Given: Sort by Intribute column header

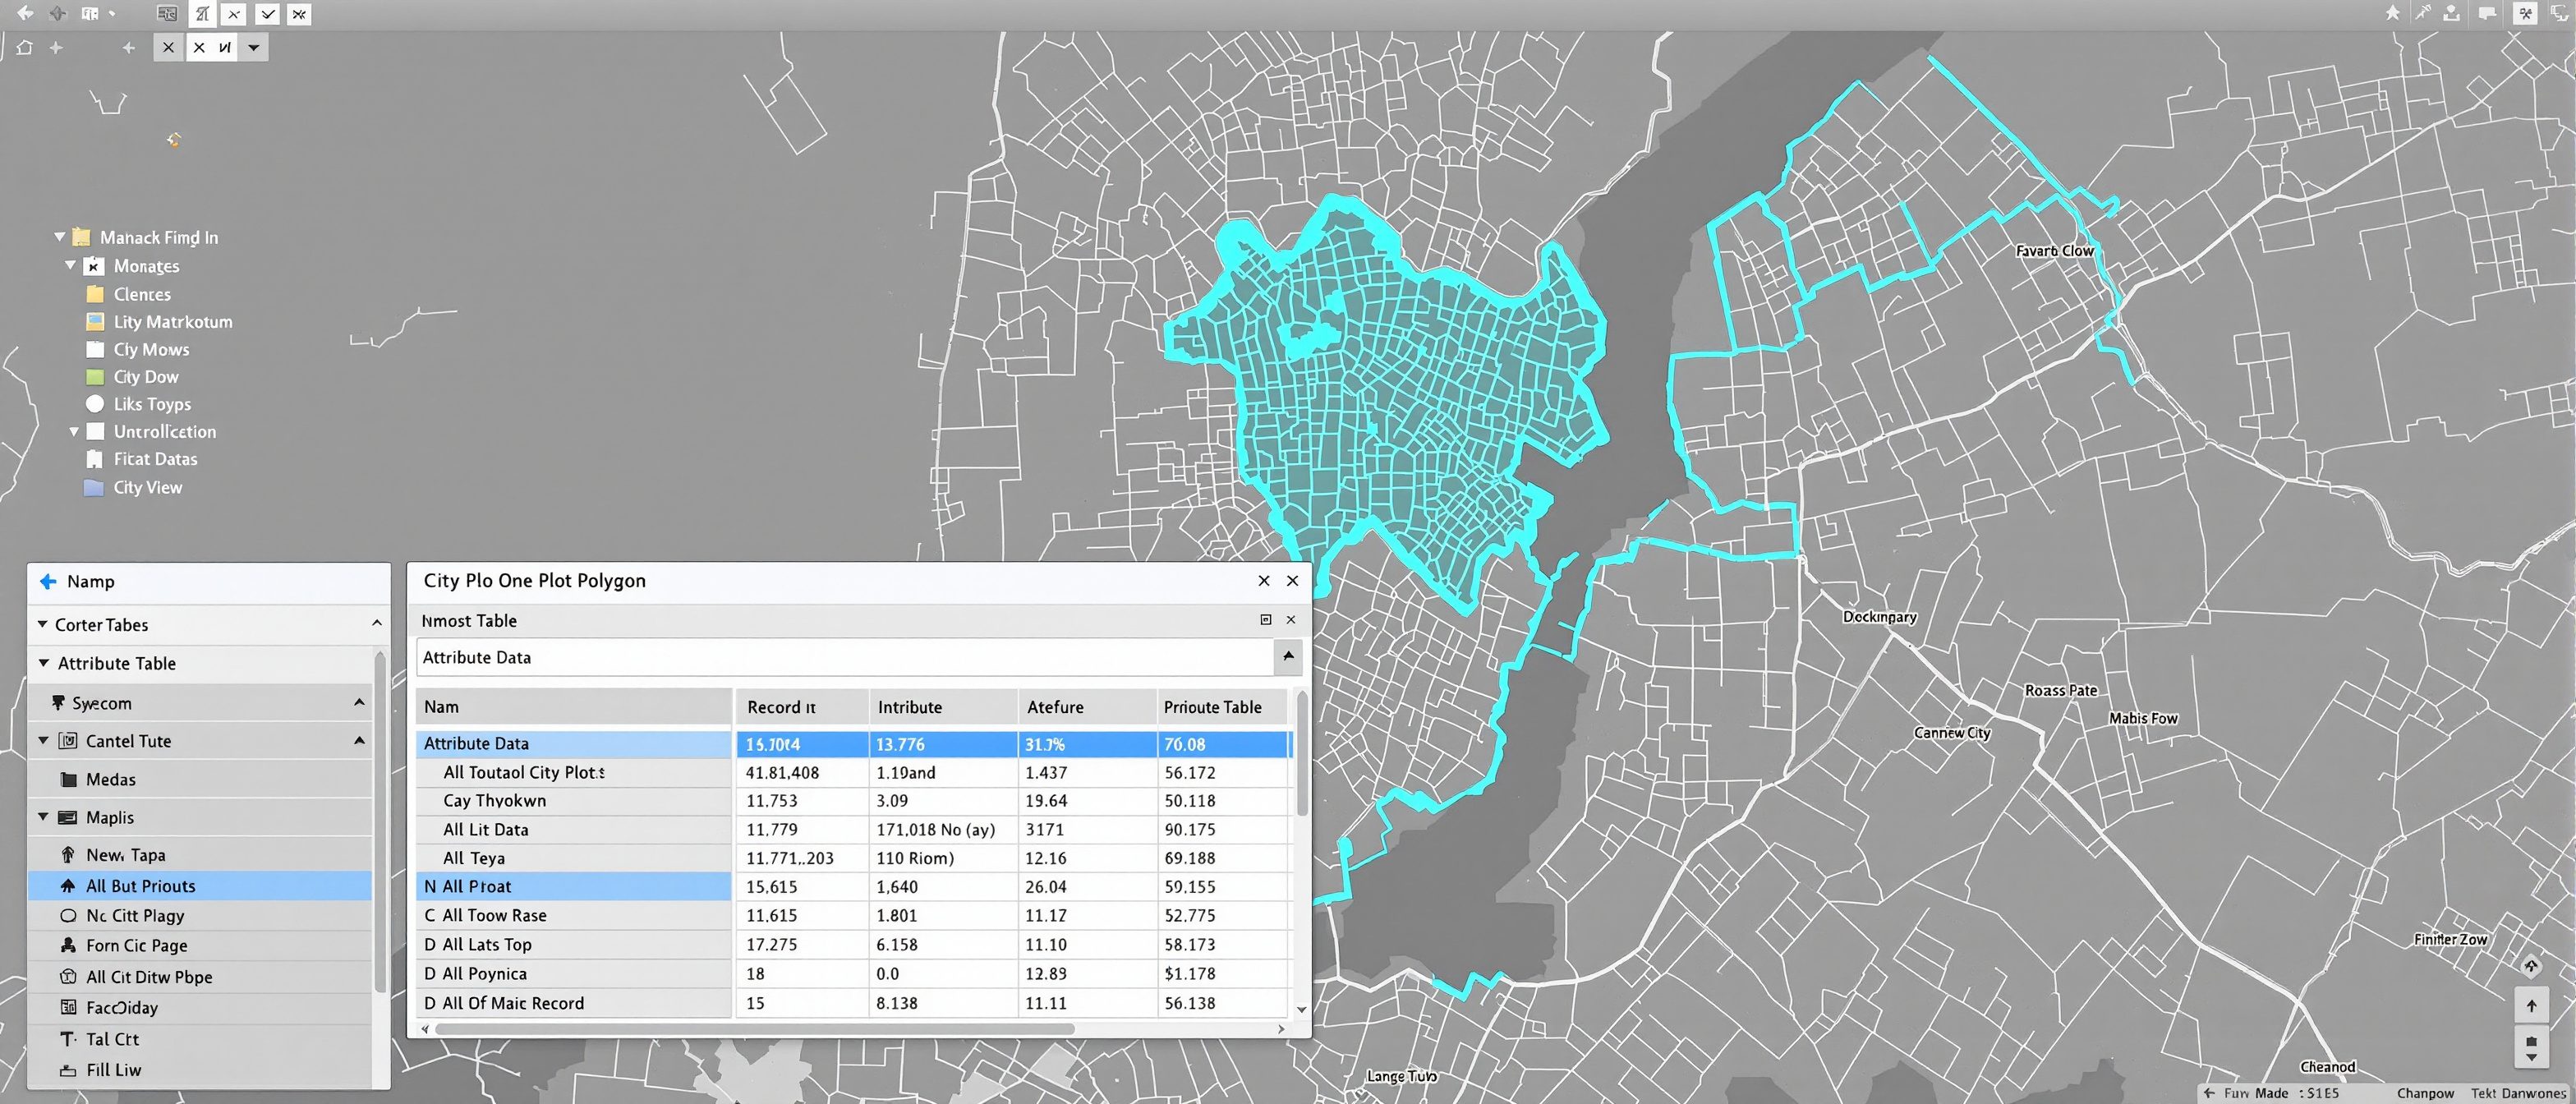Looking at the screenshot, I should (944, 707).
